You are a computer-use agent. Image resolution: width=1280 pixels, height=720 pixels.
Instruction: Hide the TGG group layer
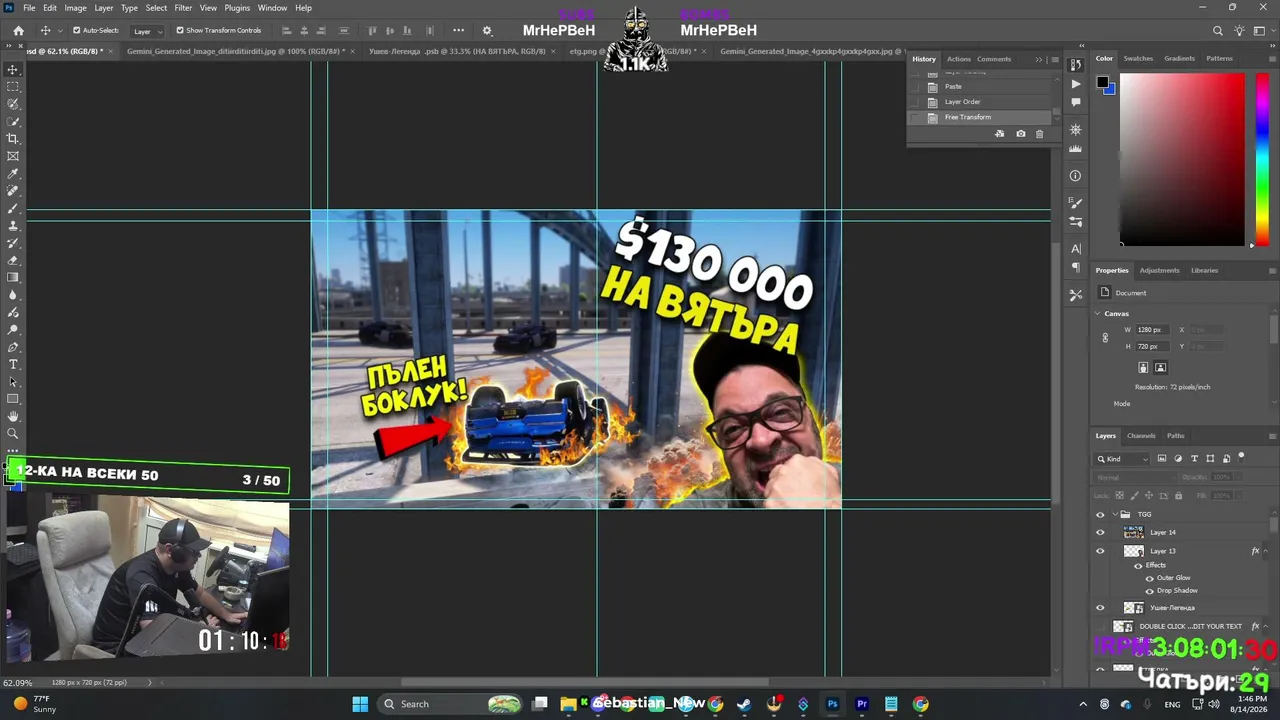1100,515
